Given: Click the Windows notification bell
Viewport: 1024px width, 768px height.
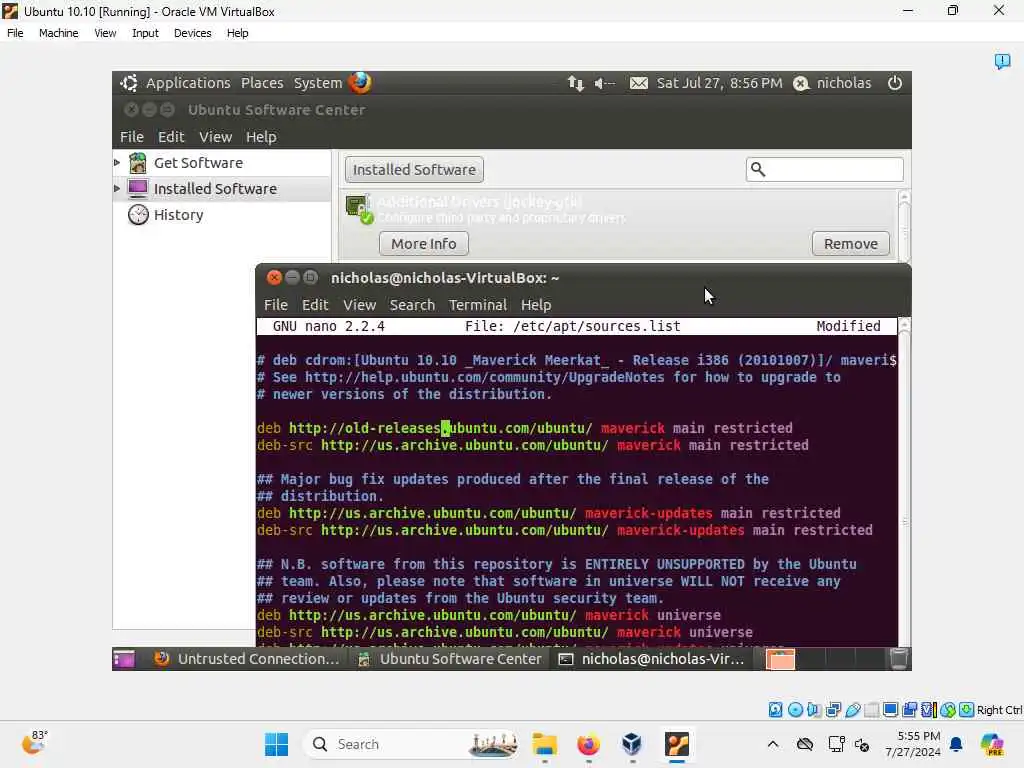Looking at the screenshot, I should pos(955,744).
